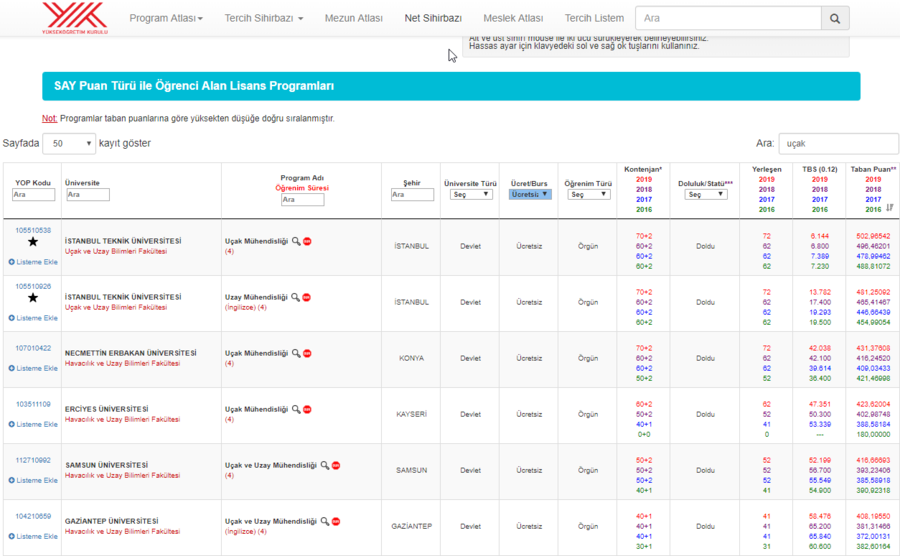Open the YOP code link 107010422
The width and height of the screenshot is (900, 556).
tap(32, 348)
